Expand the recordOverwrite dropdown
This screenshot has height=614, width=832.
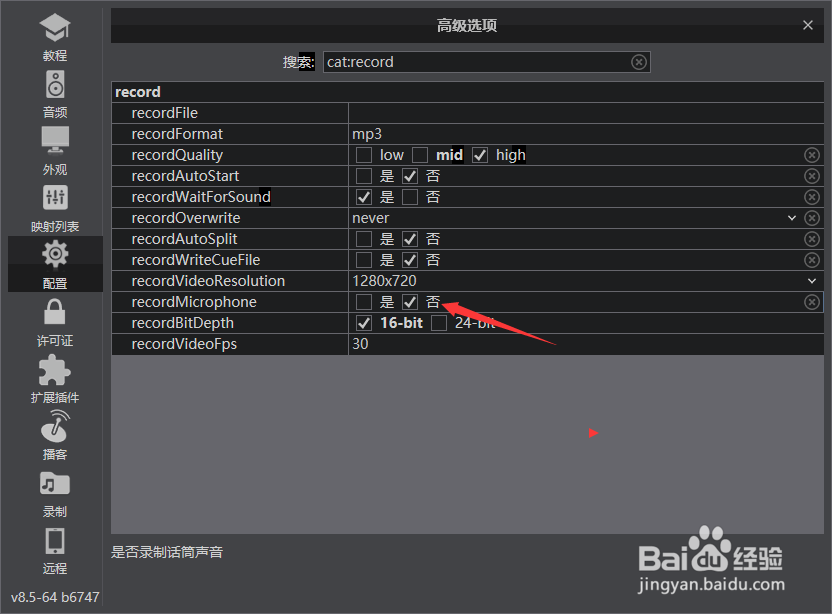click(x=792, y=218)
